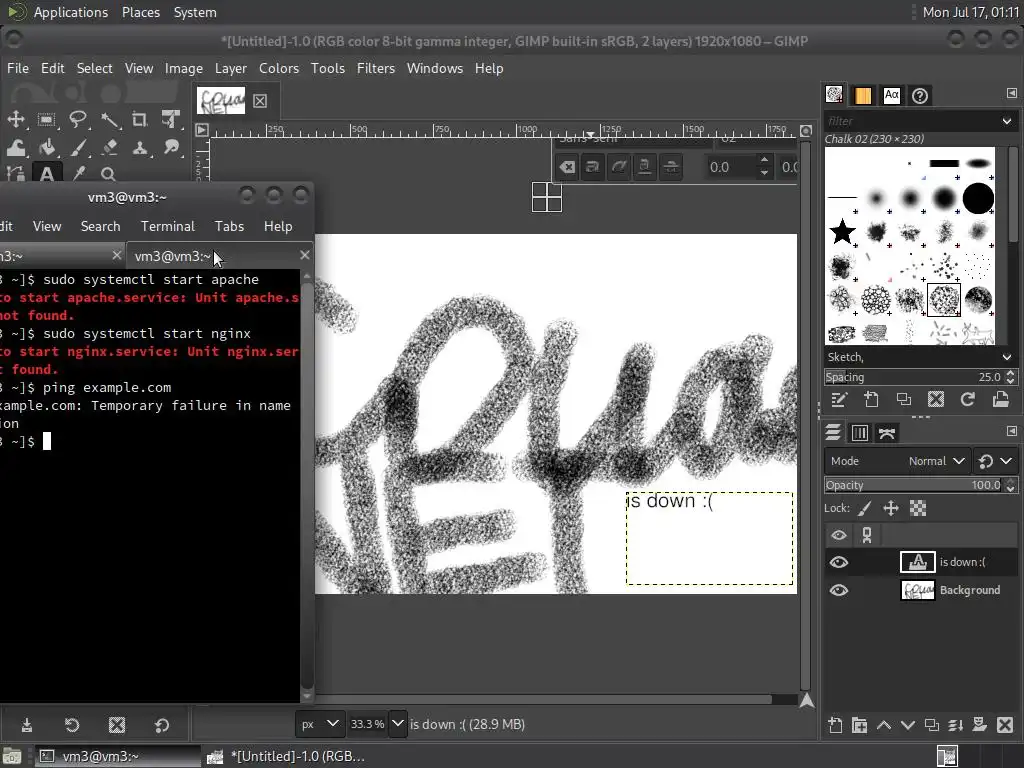Adjust the layer Opacity slider

click(914, 485)
